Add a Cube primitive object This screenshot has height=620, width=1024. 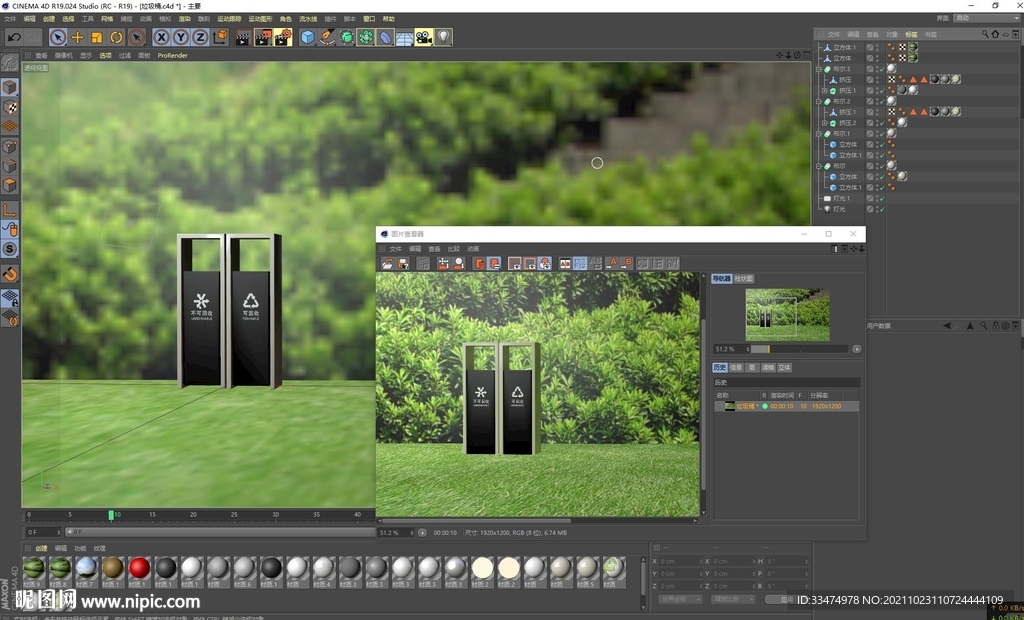307,37
